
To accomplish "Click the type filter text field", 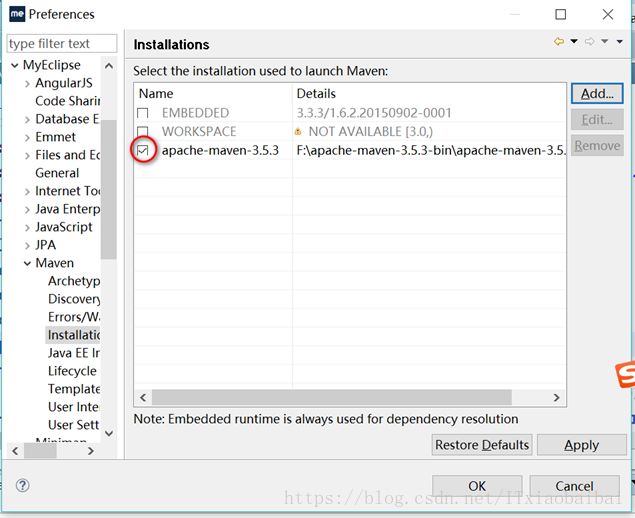I will click(x=62, y=43).
